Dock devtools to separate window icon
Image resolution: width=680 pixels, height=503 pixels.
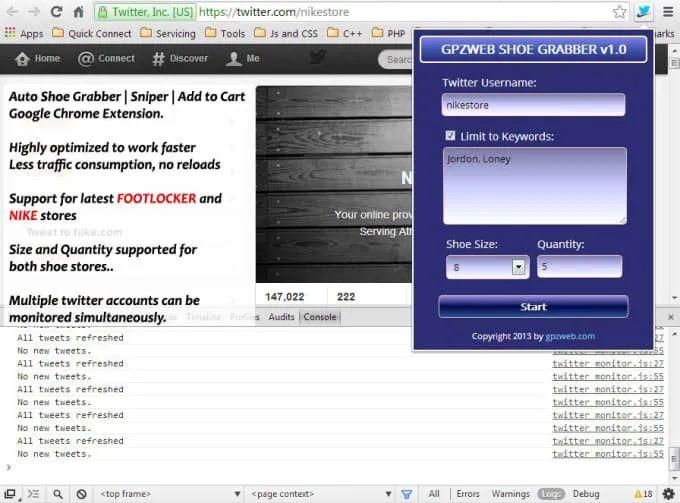coord(10,493)
